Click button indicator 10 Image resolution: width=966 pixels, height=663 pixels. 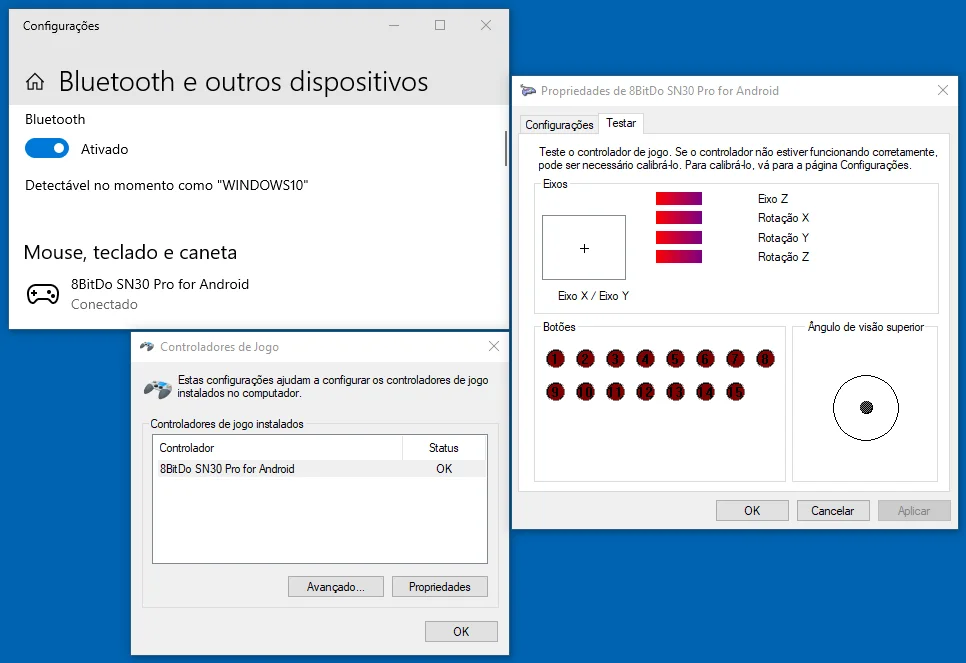585,391
